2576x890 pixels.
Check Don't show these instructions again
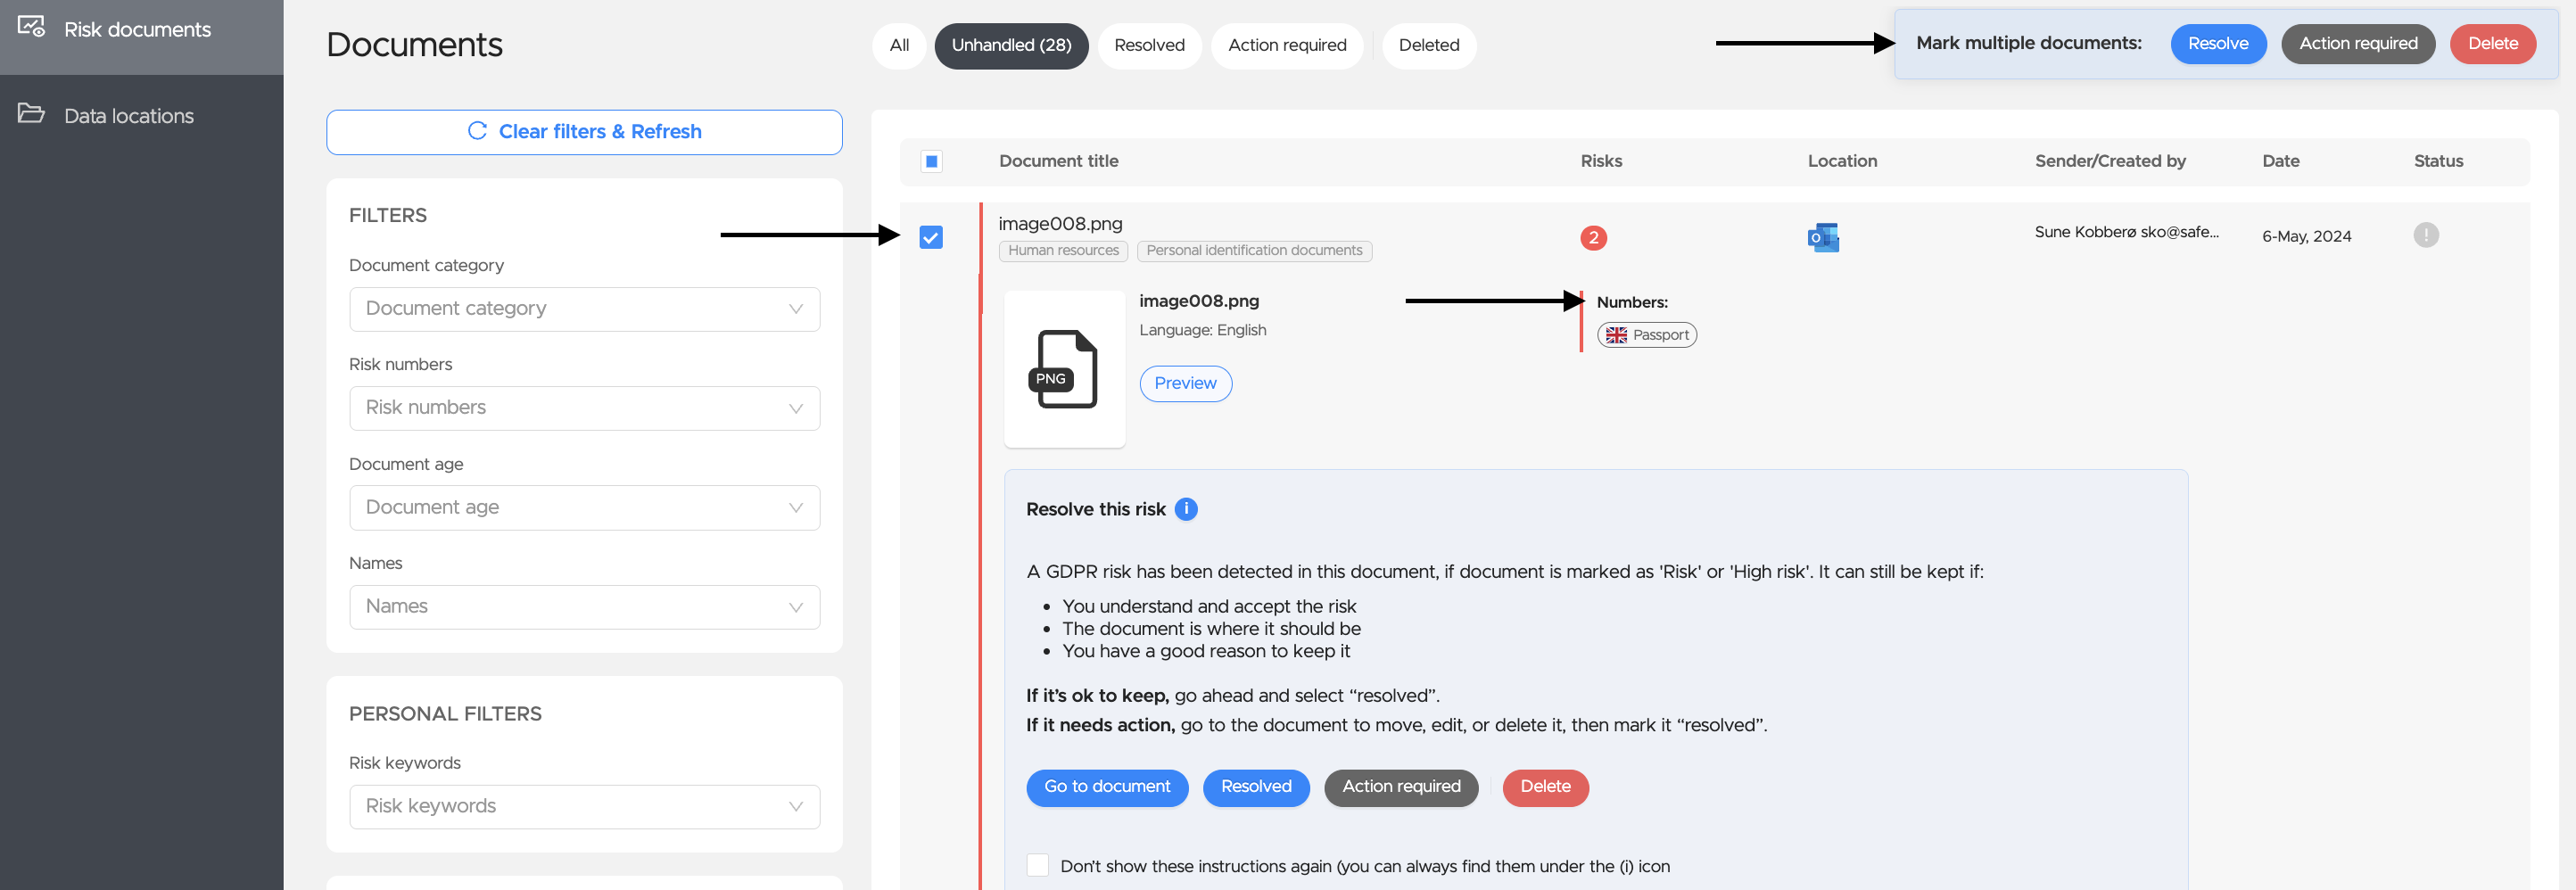pos(1038,865)
